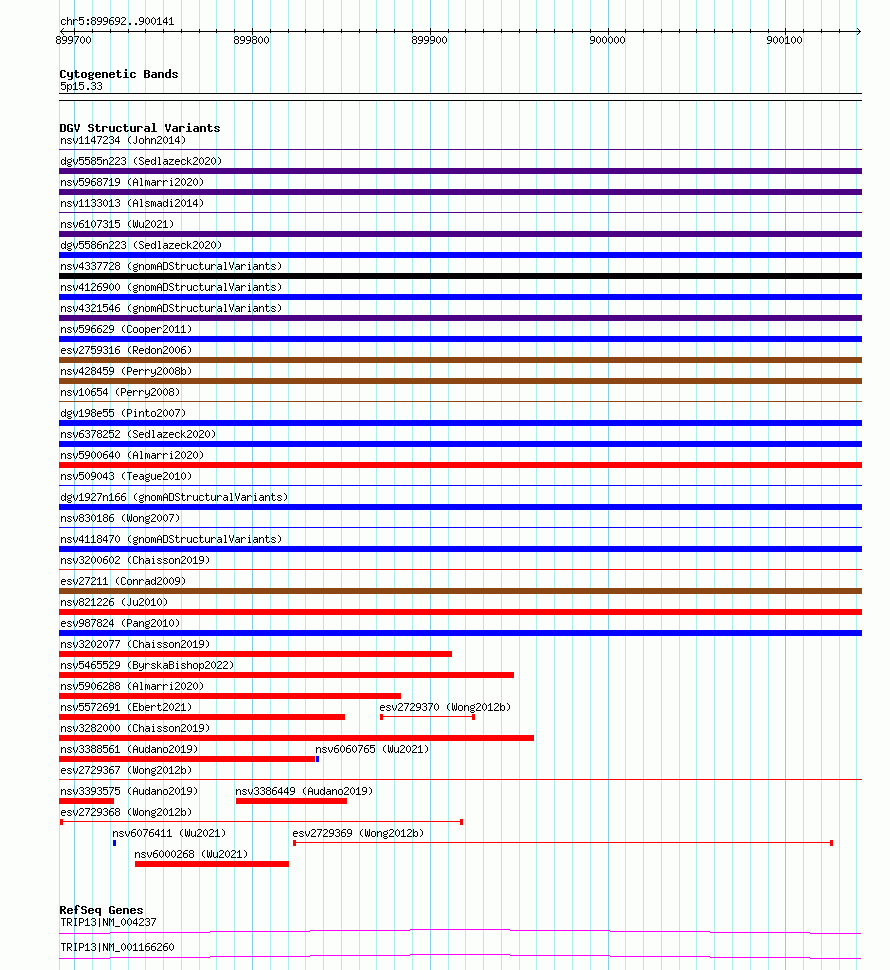Click the chr5:899692..900141 region text
The image size is (890, 970).
tap(117, 22)
